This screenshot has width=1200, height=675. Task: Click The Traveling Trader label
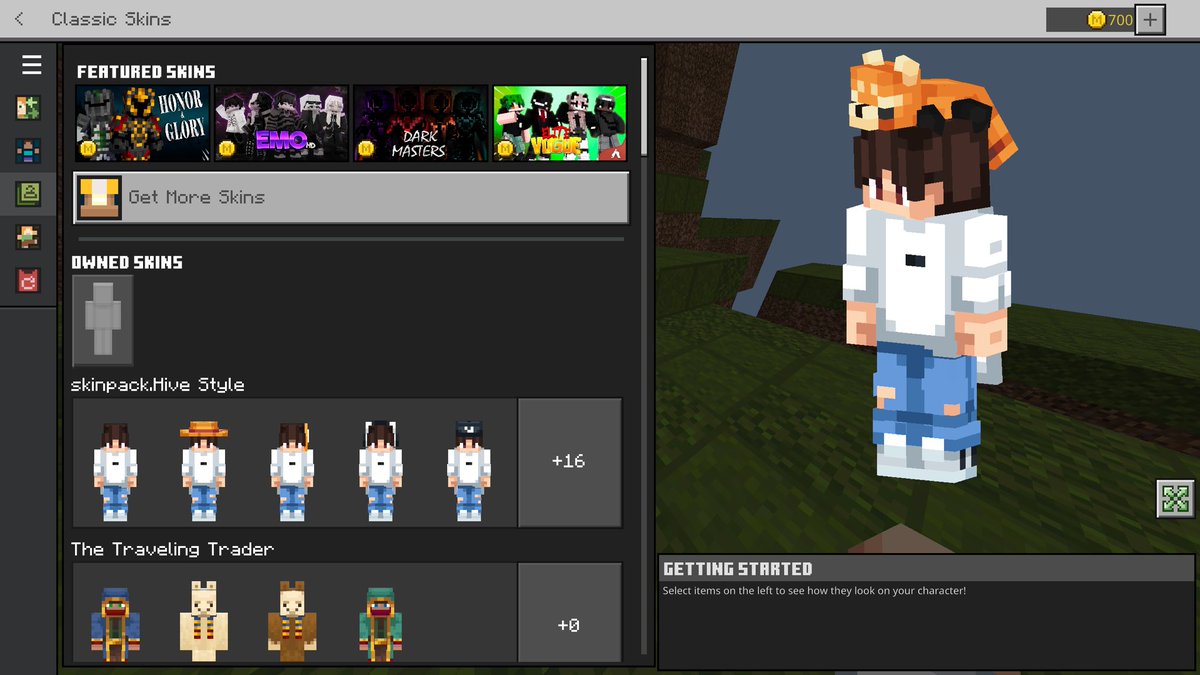click(x=172, y=549)
